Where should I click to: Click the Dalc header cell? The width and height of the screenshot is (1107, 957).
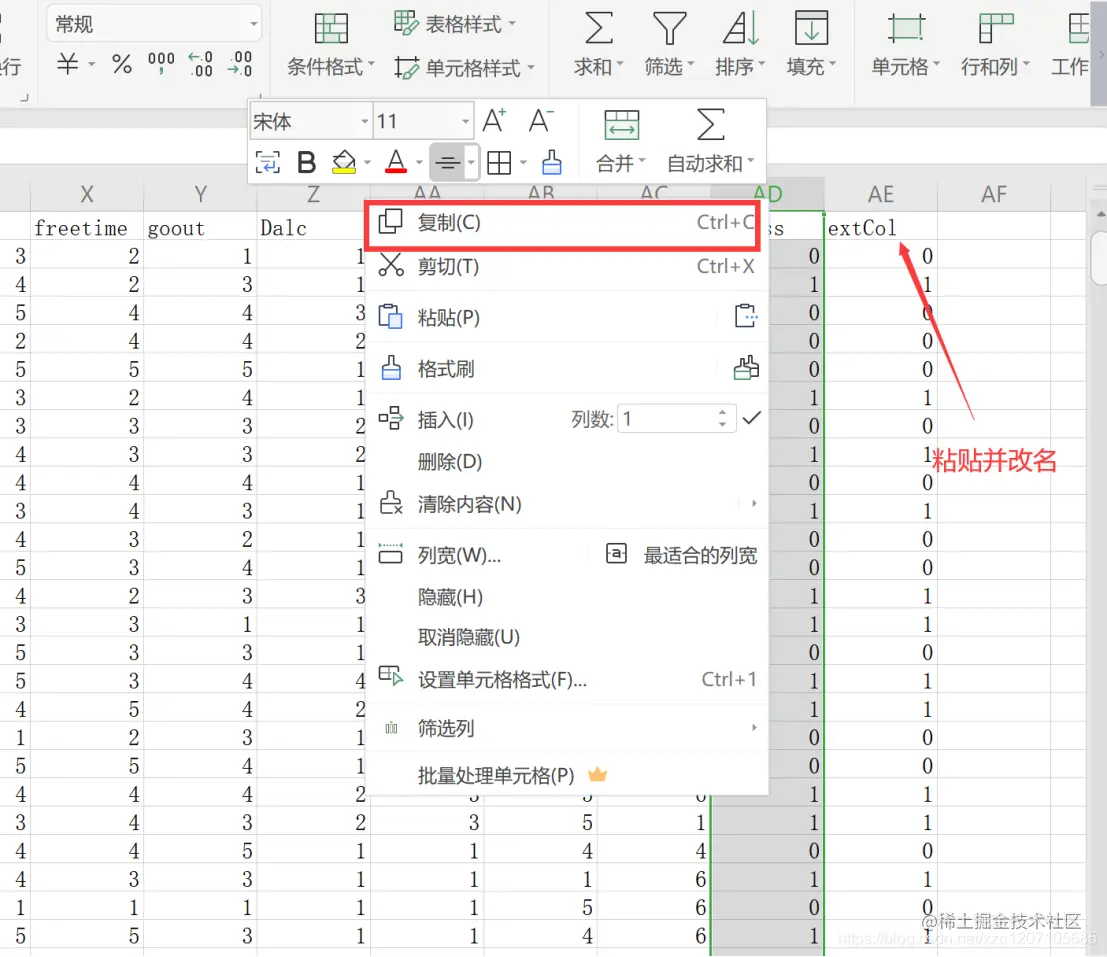[311, 228]
